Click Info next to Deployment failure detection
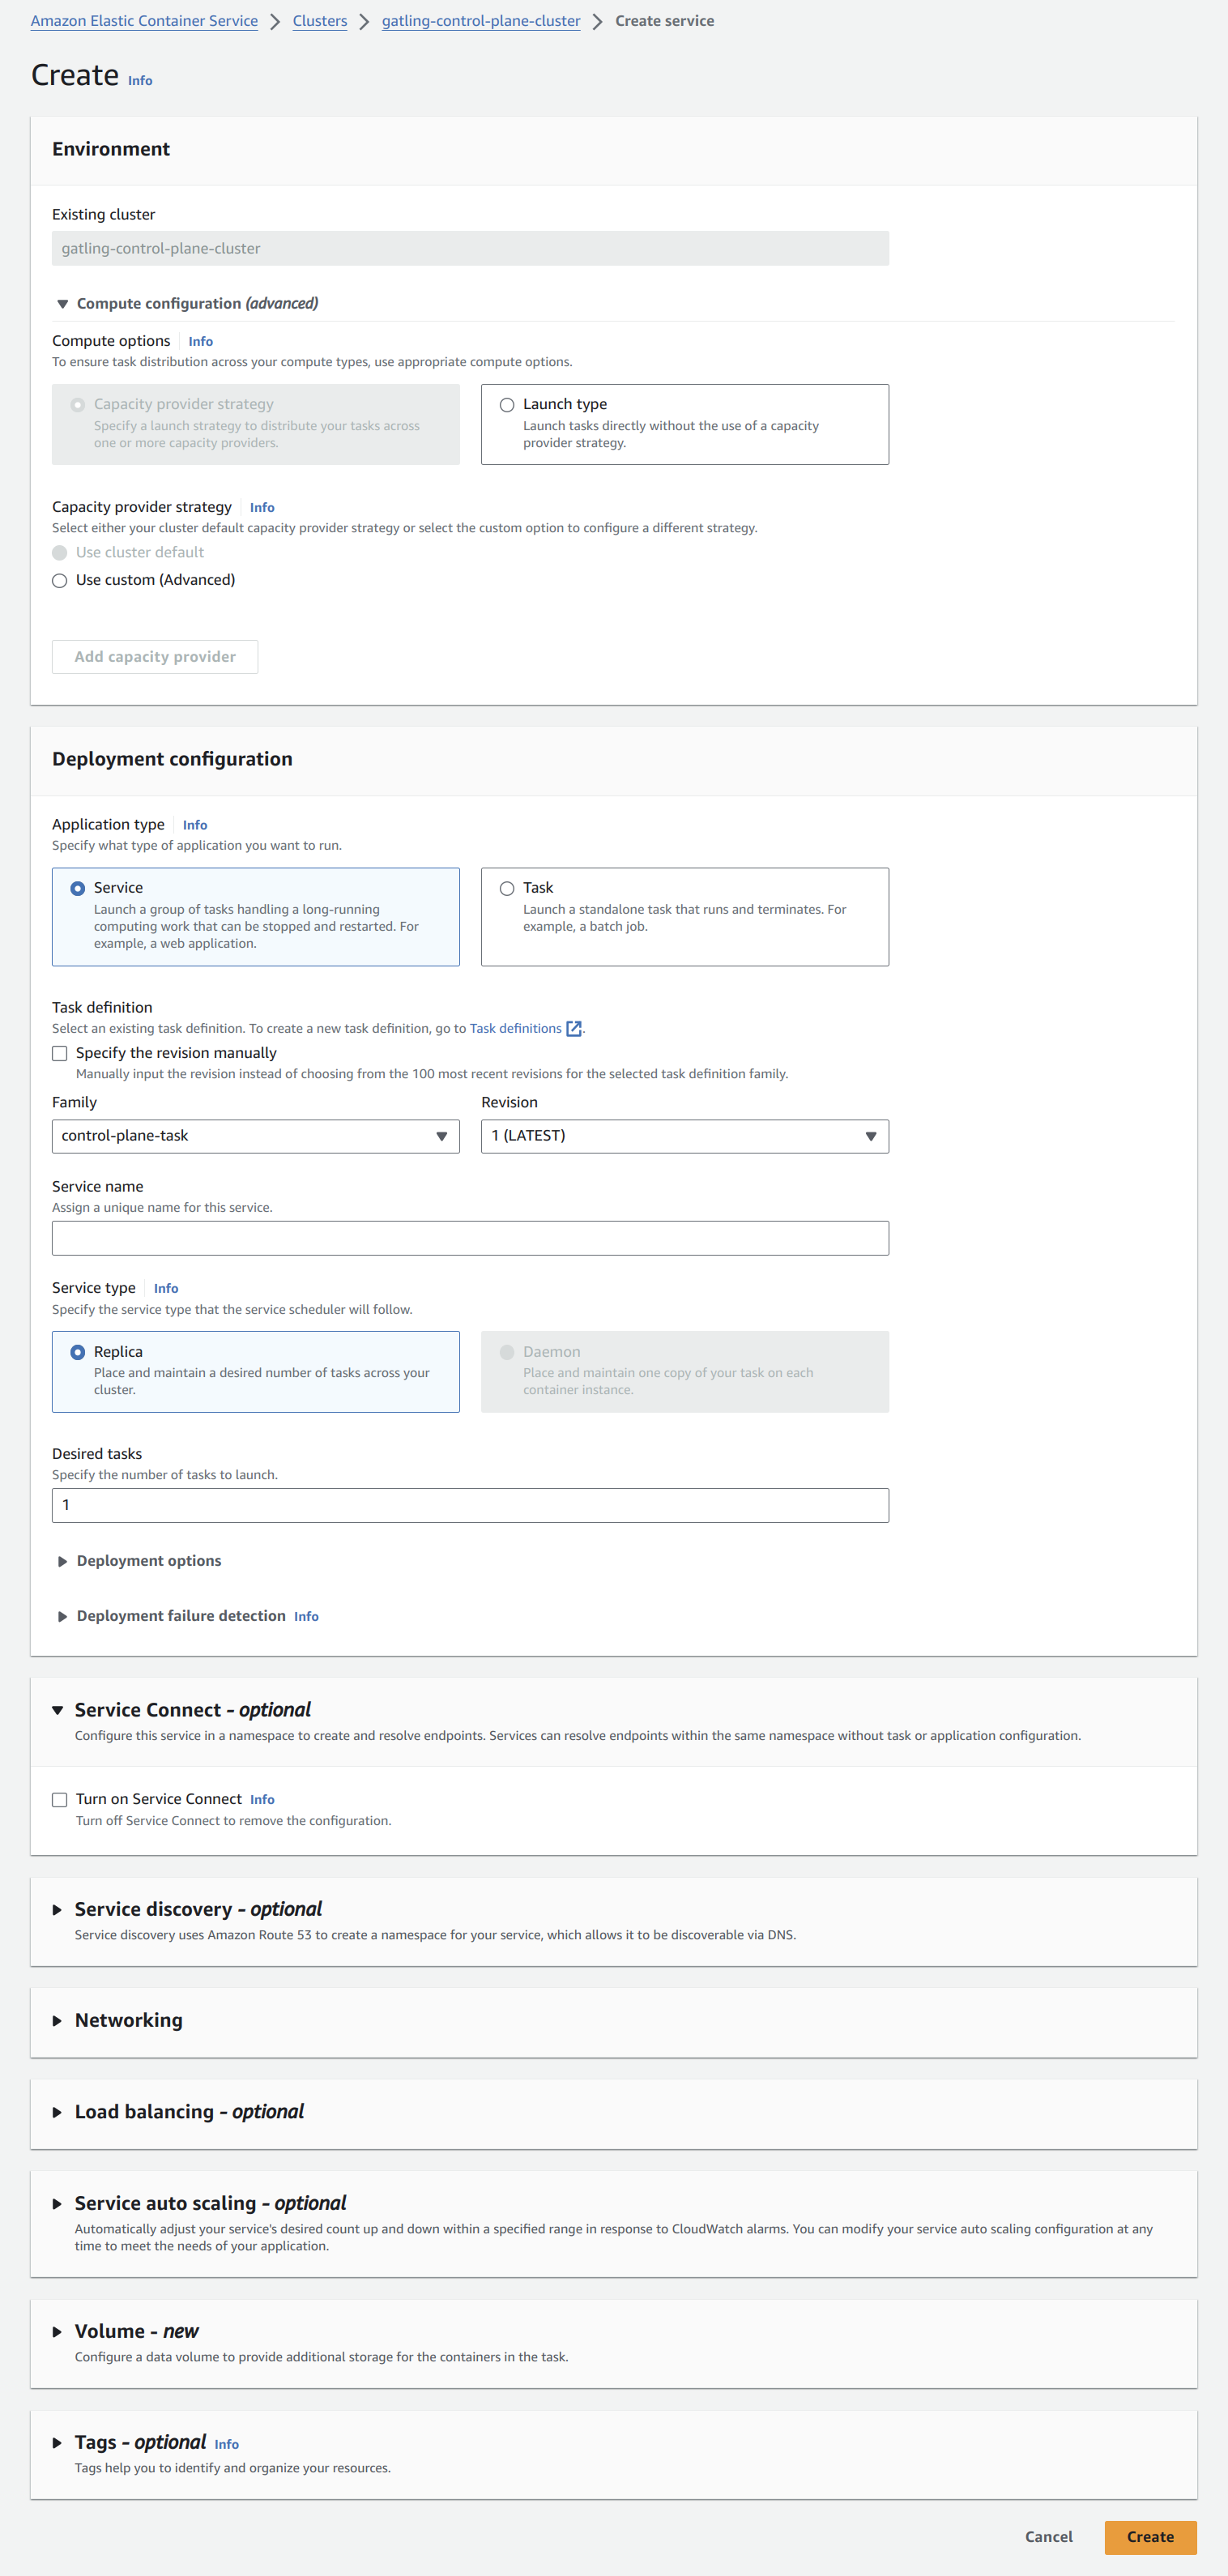 (306, 1616)
